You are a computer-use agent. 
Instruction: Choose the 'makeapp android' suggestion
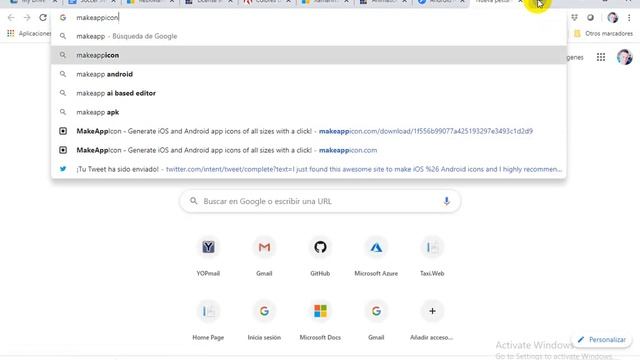(x=309, y=74)
